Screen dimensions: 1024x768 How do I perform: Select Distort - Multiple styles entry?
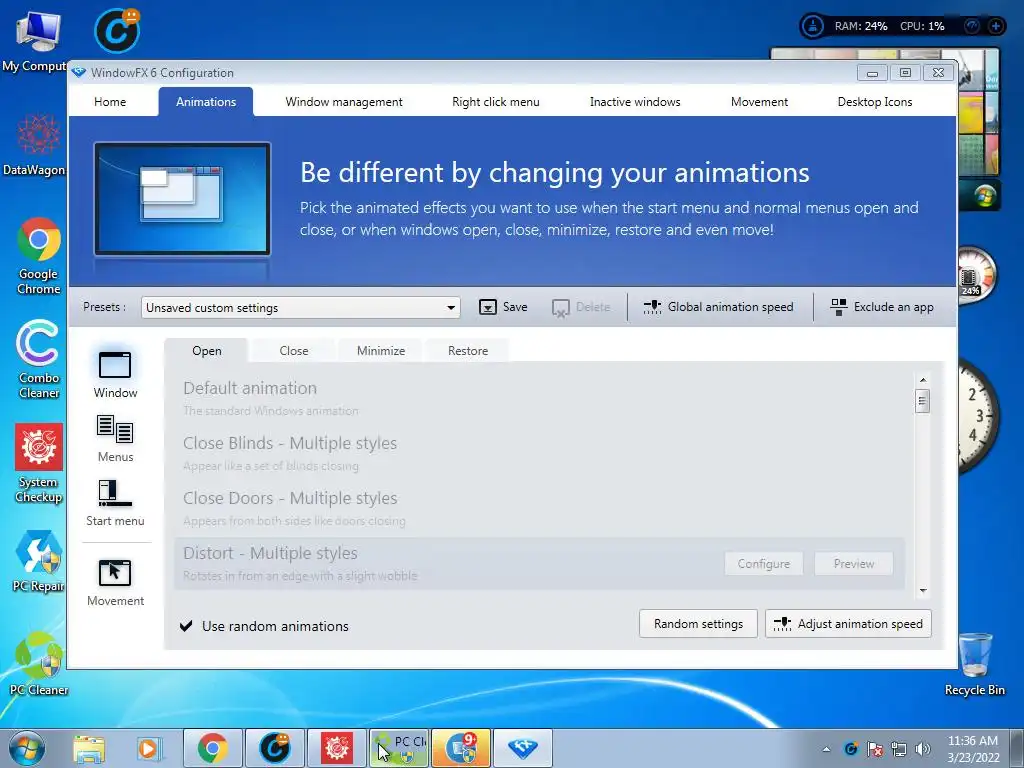coord(539,564)
